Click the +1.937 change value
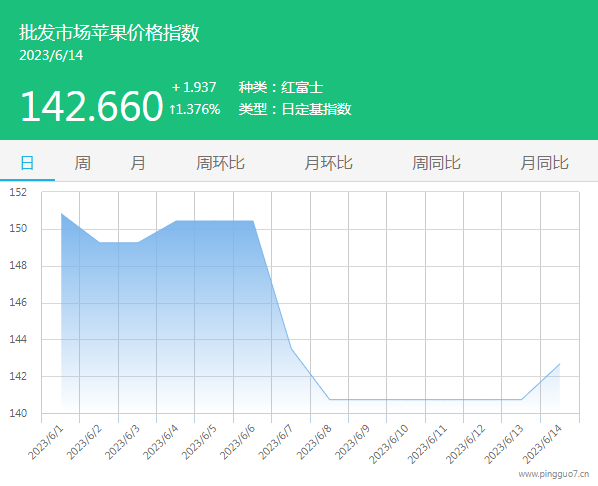Screen dimensions: 598x486 click(194, 87)
